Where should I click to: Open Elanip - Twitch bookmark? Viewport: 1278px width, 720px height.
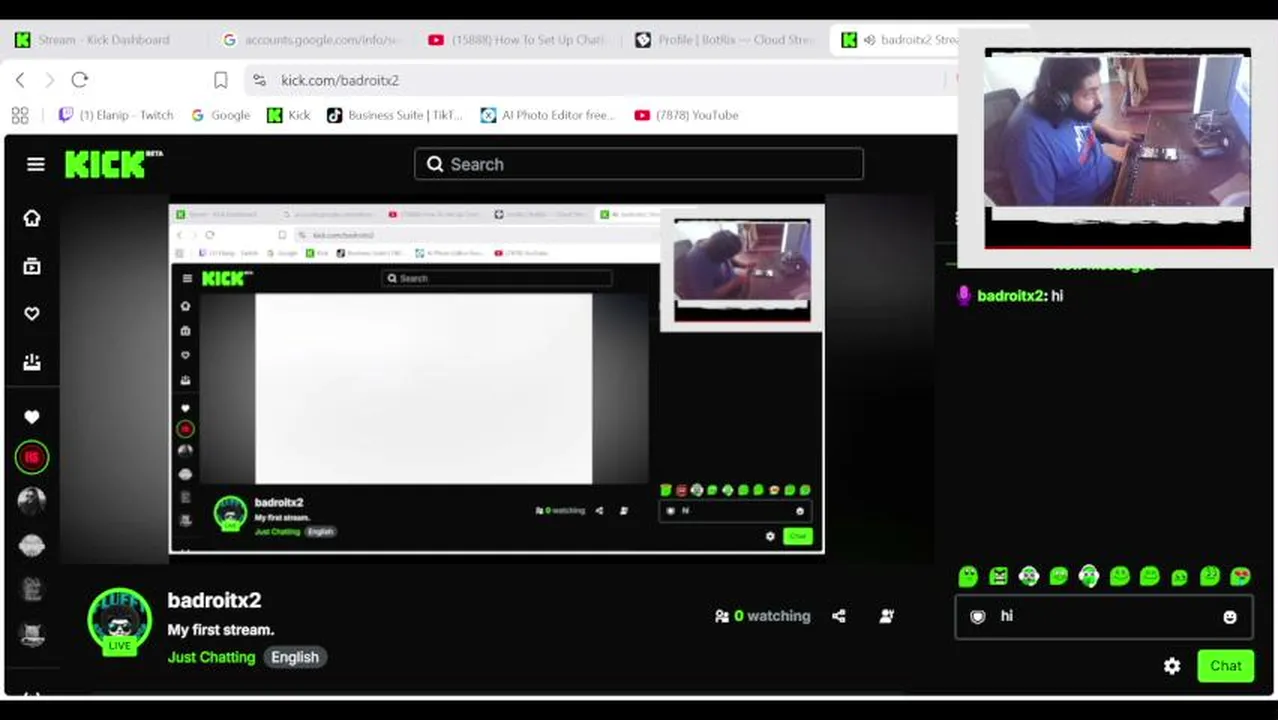click(116, 115)
